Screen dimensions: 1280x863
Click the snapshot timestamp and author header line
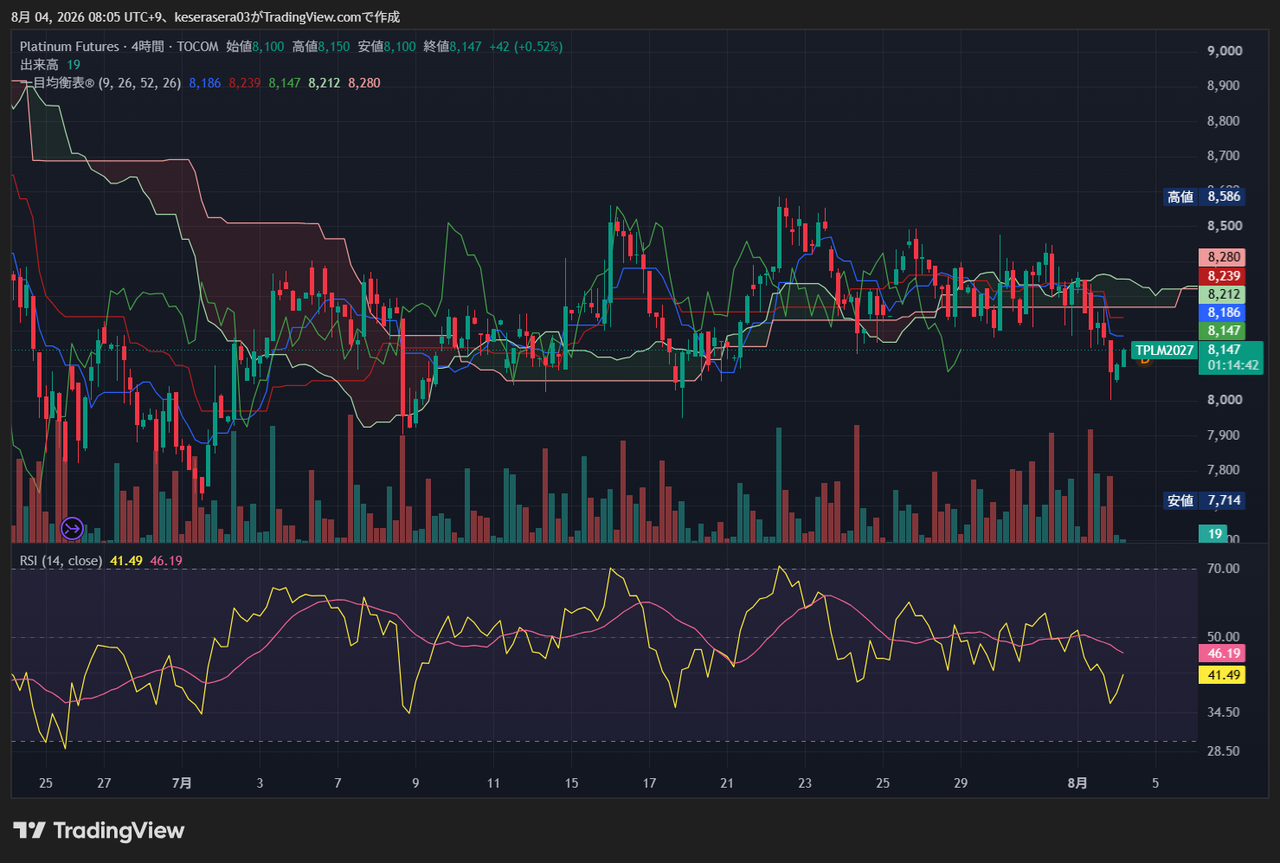tap(205, 16)
